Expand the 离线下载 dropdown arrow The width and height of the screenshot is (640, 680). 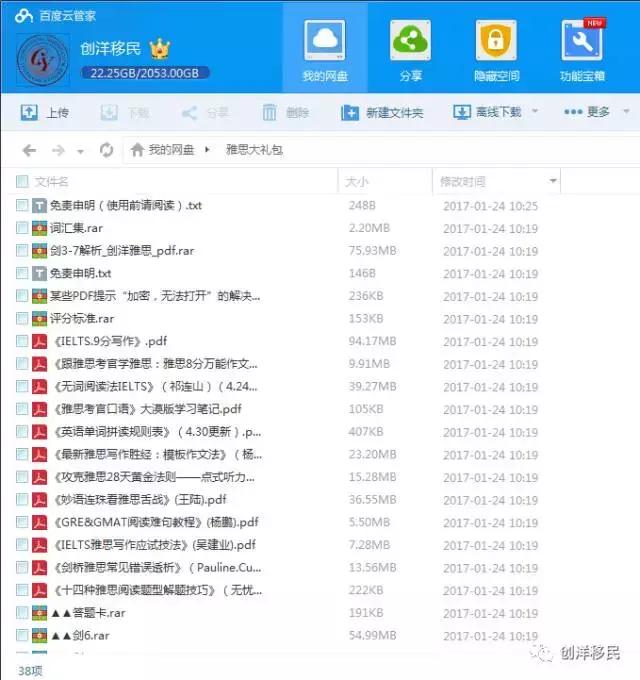(535, 111)
